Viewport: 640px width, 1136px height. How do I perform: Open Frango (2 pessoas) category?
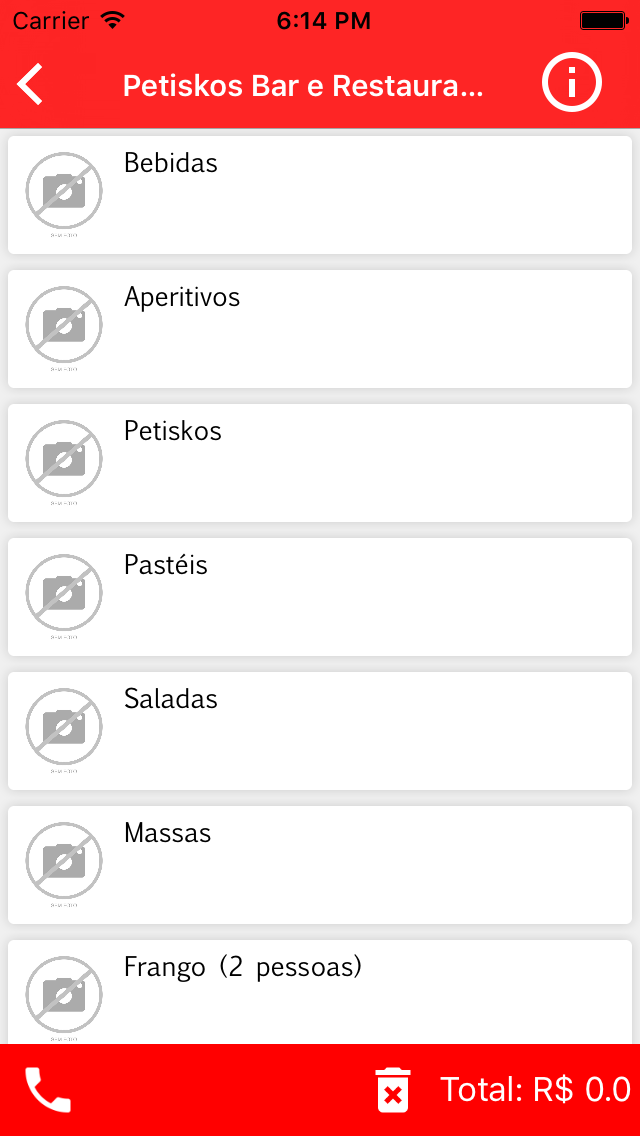coord(243,968)
